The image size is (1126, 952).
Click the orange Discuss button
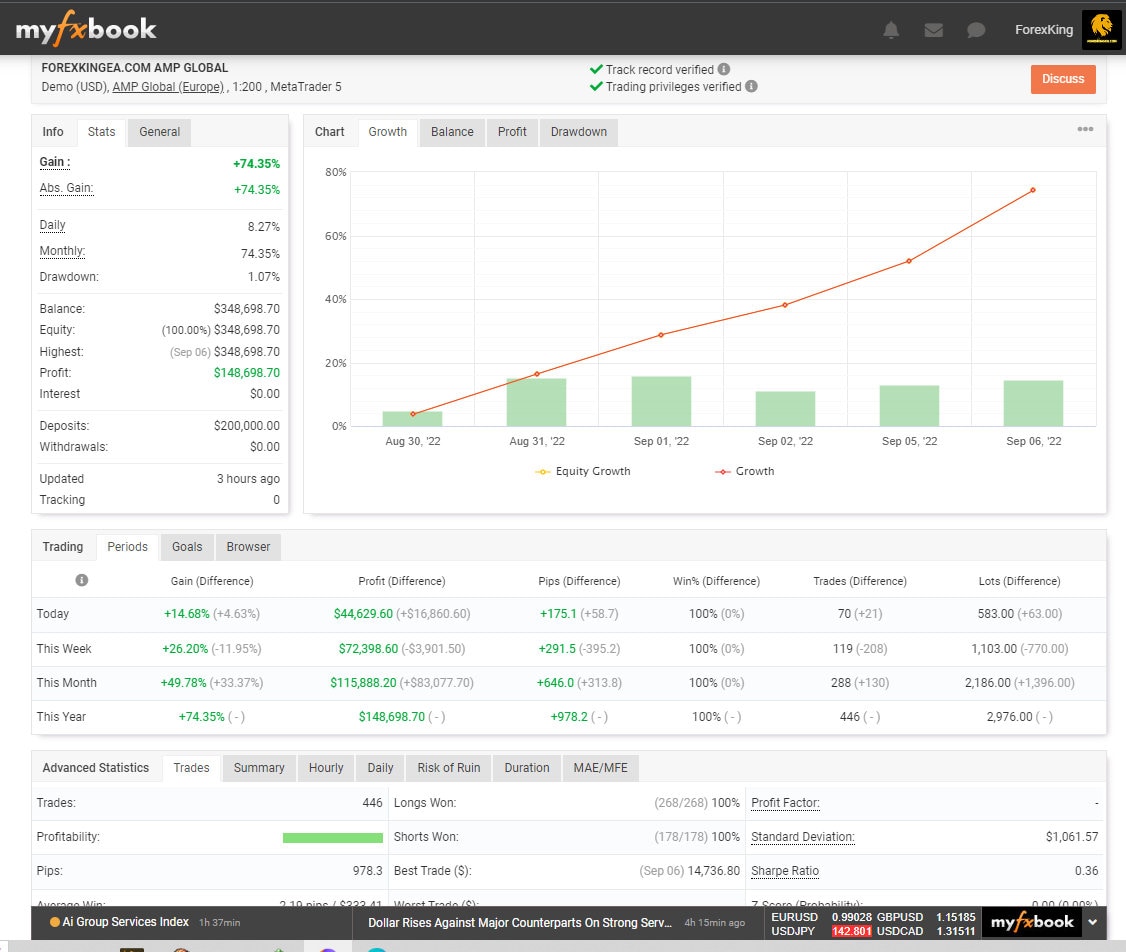pos(1063,79)
